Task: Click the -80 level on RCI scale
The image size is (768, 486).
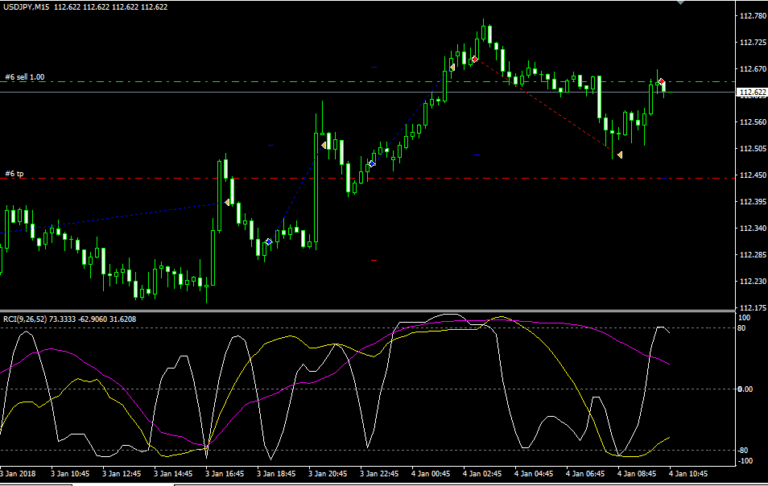Action: pyautogui.click(x=744, y=450)
